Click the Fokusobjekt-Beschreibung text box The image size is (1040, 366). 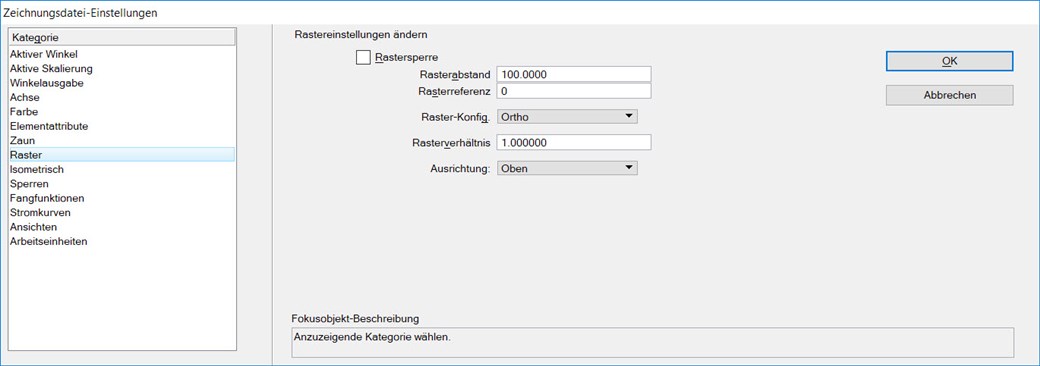click(653, 342)
